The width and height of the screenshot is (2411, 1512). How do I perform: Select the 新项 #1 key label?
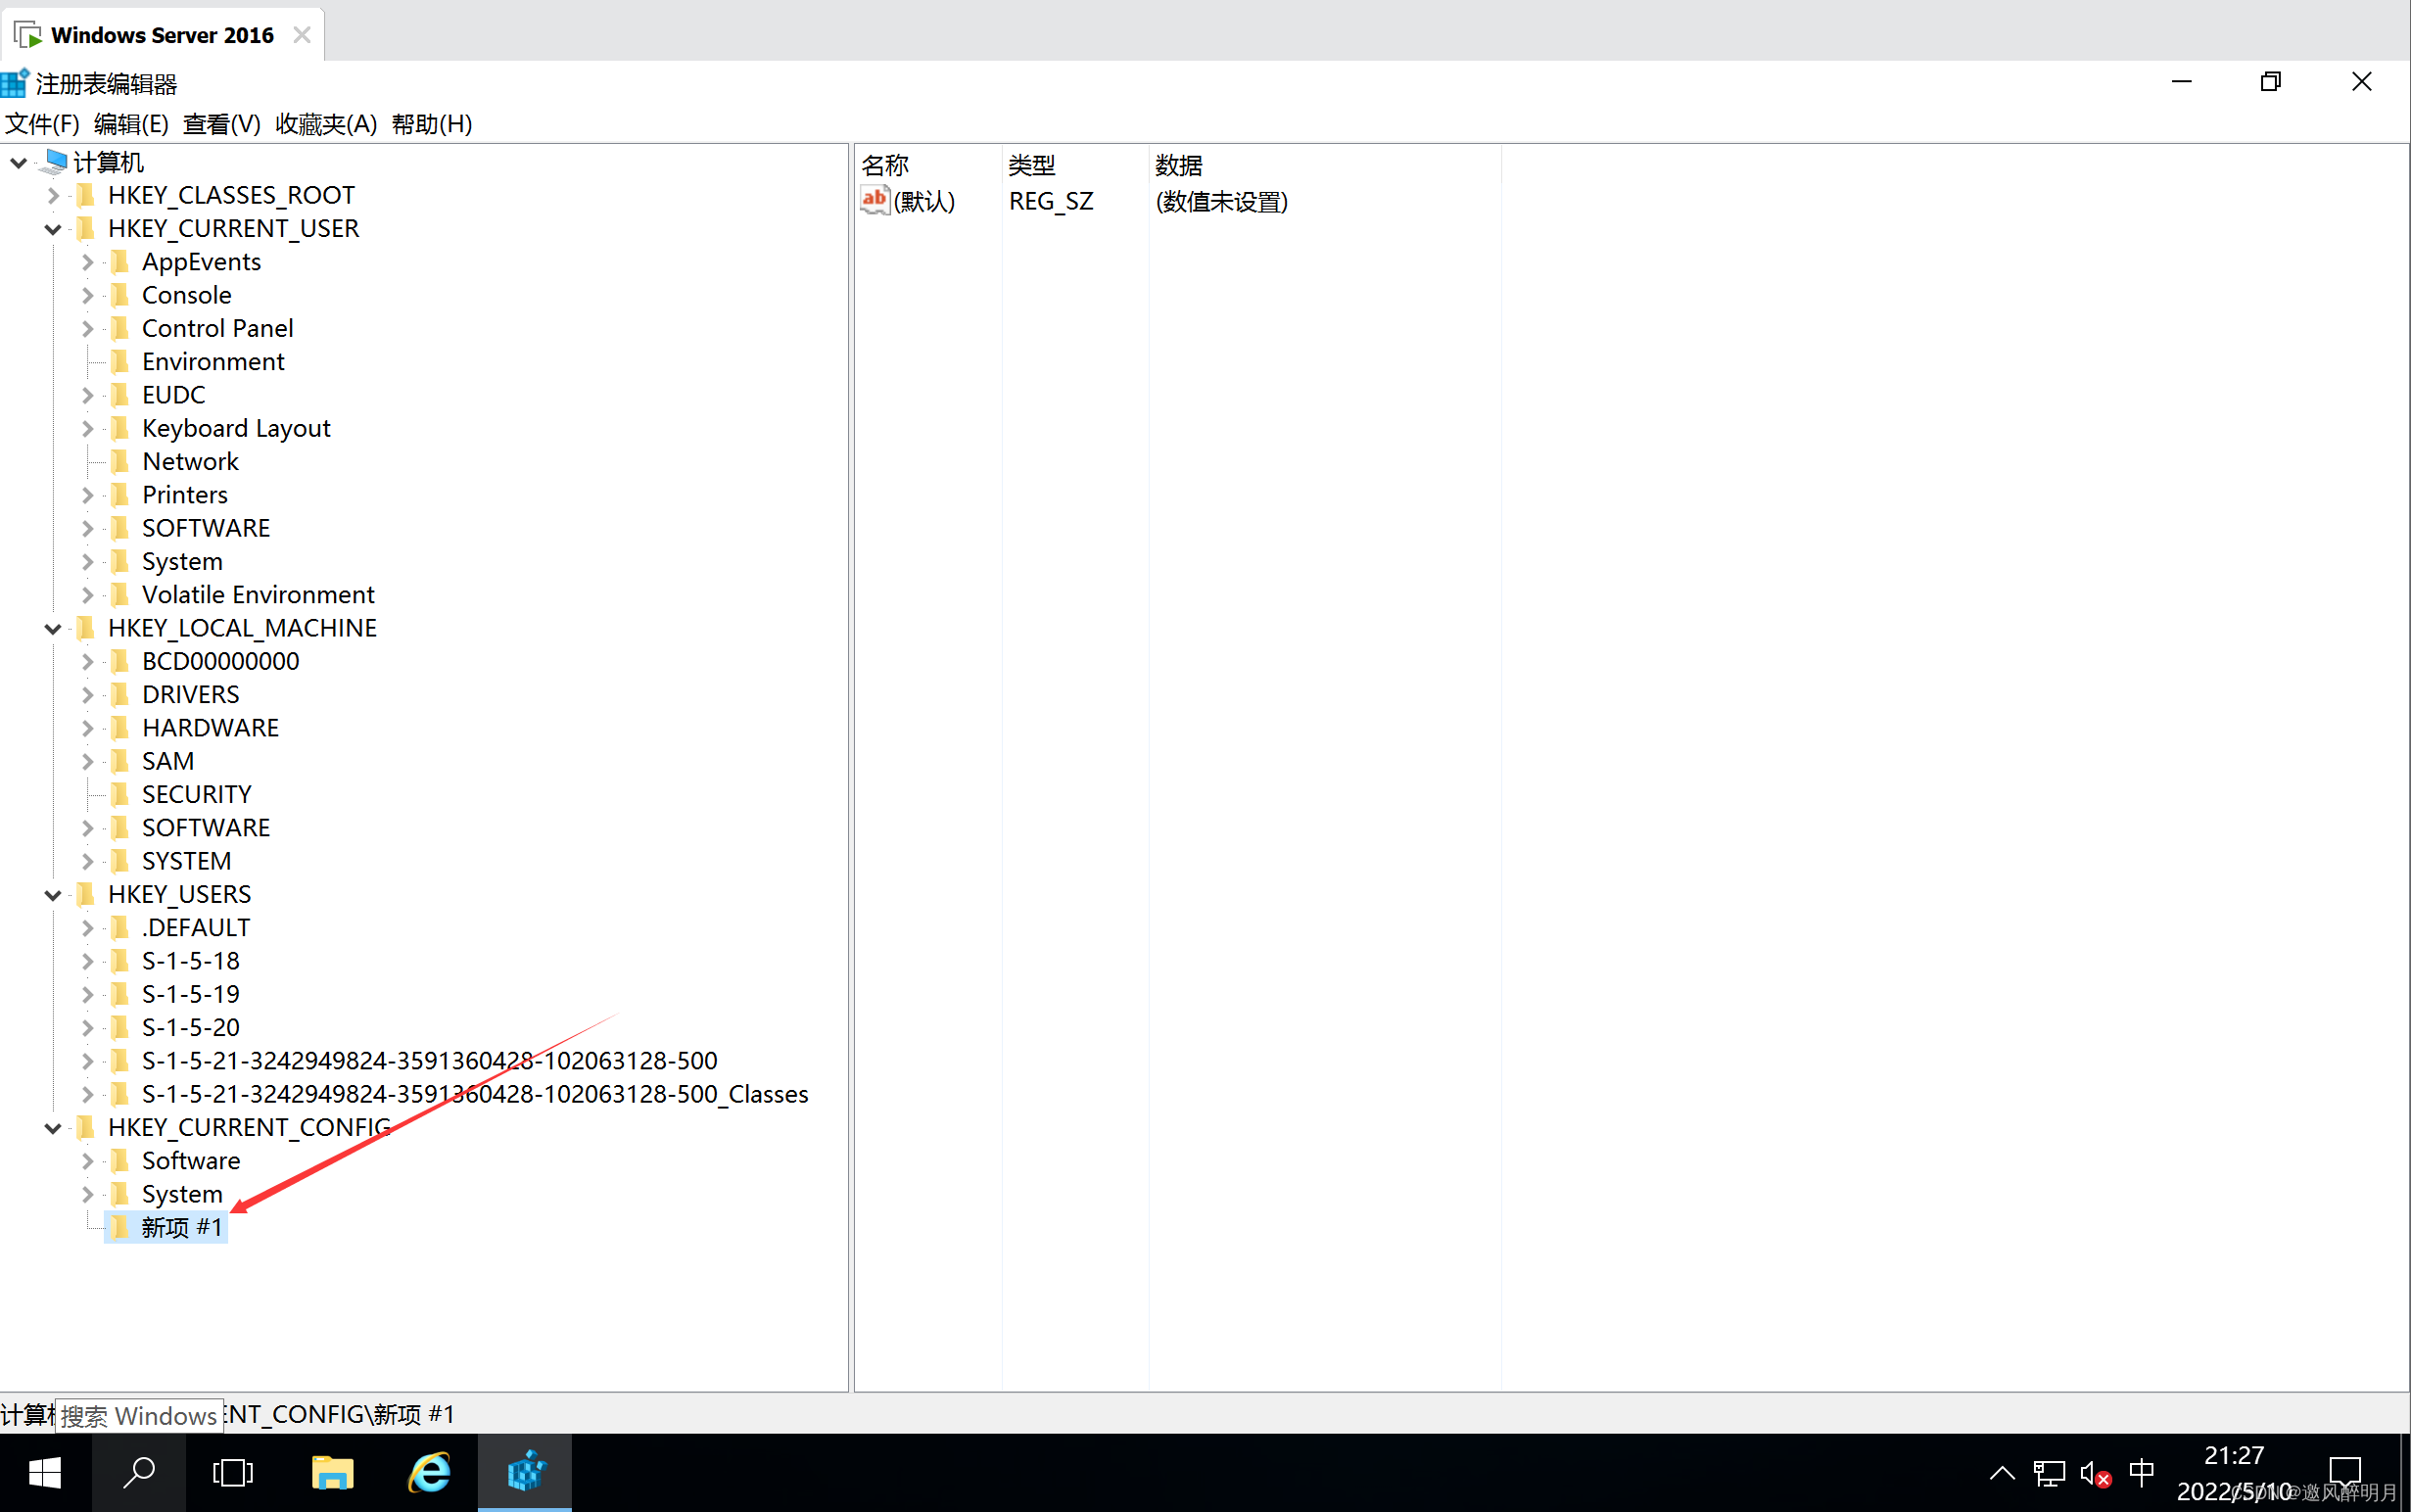(181, 1227)
